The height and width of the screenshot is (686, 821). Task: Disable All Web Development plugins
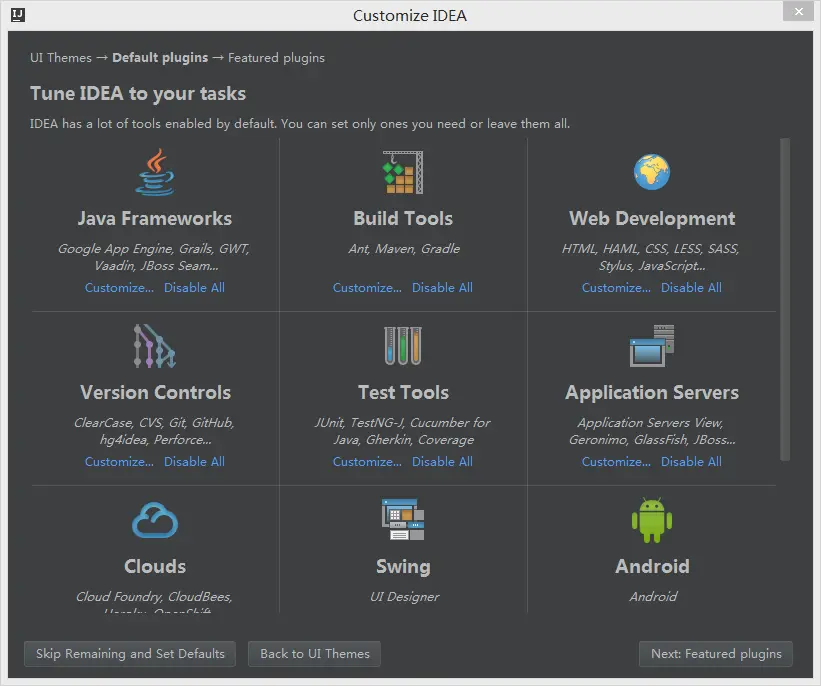(x=691, y=287)
